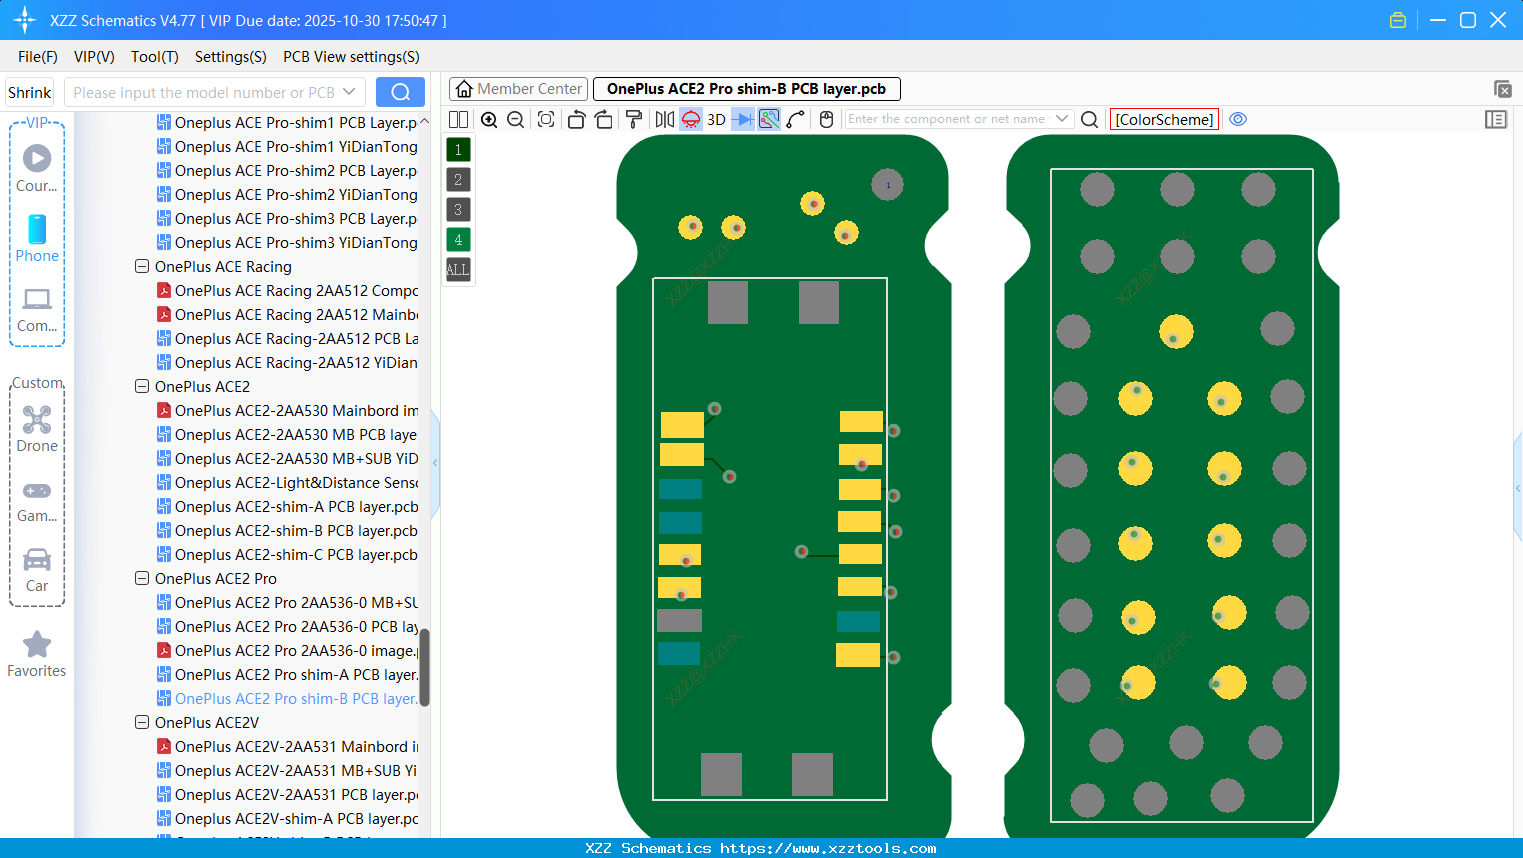Image resolution: width=1523 pixels, height=858 pixels.
Task: Show PCB layer 1
Action: click(458, 150)
